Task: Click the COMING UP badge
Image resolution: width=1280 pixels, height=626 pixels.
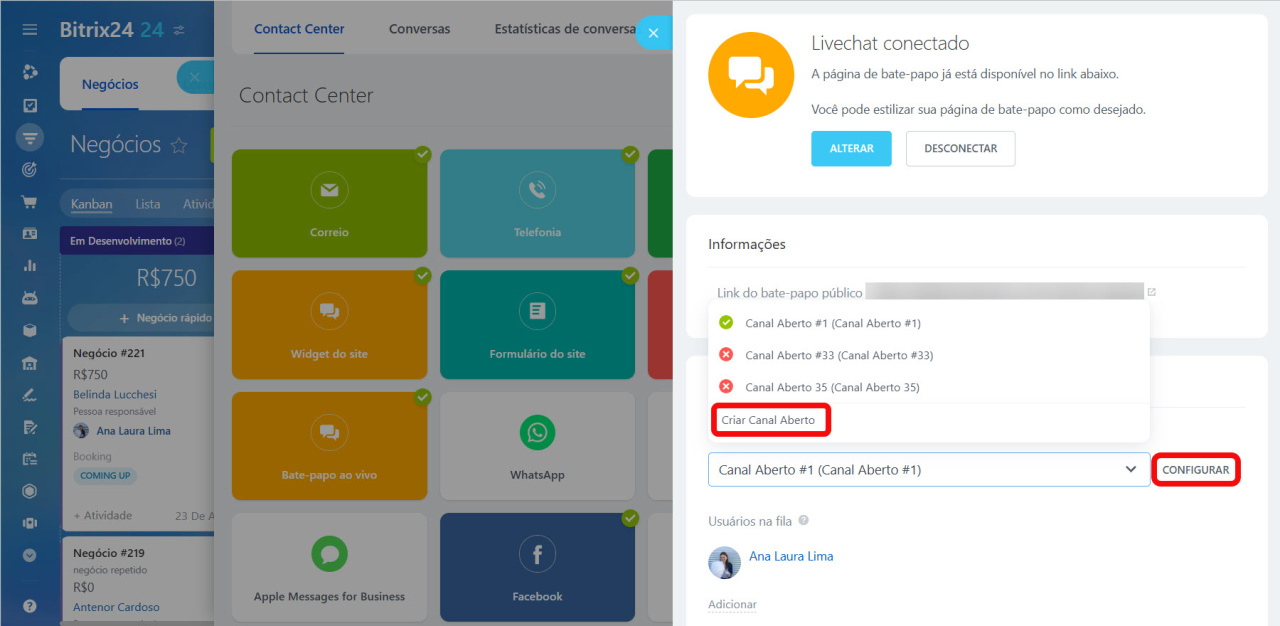Action: 105,476
